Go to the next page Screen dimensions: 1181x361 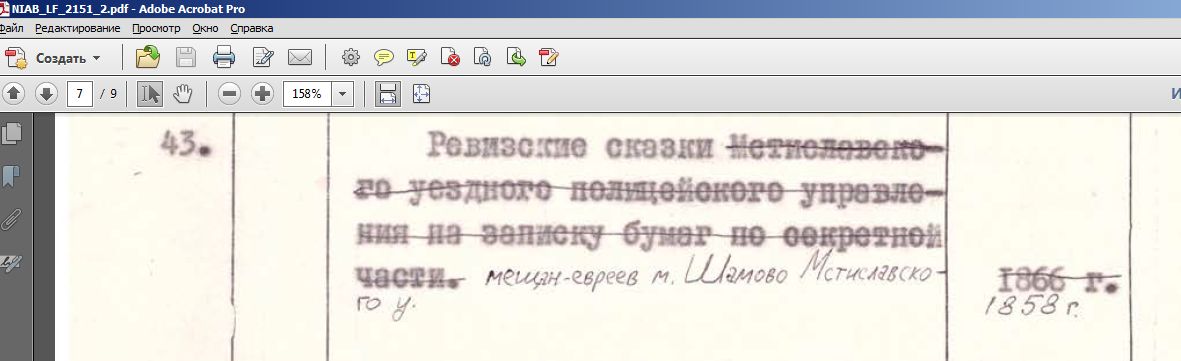coord(46,94)
